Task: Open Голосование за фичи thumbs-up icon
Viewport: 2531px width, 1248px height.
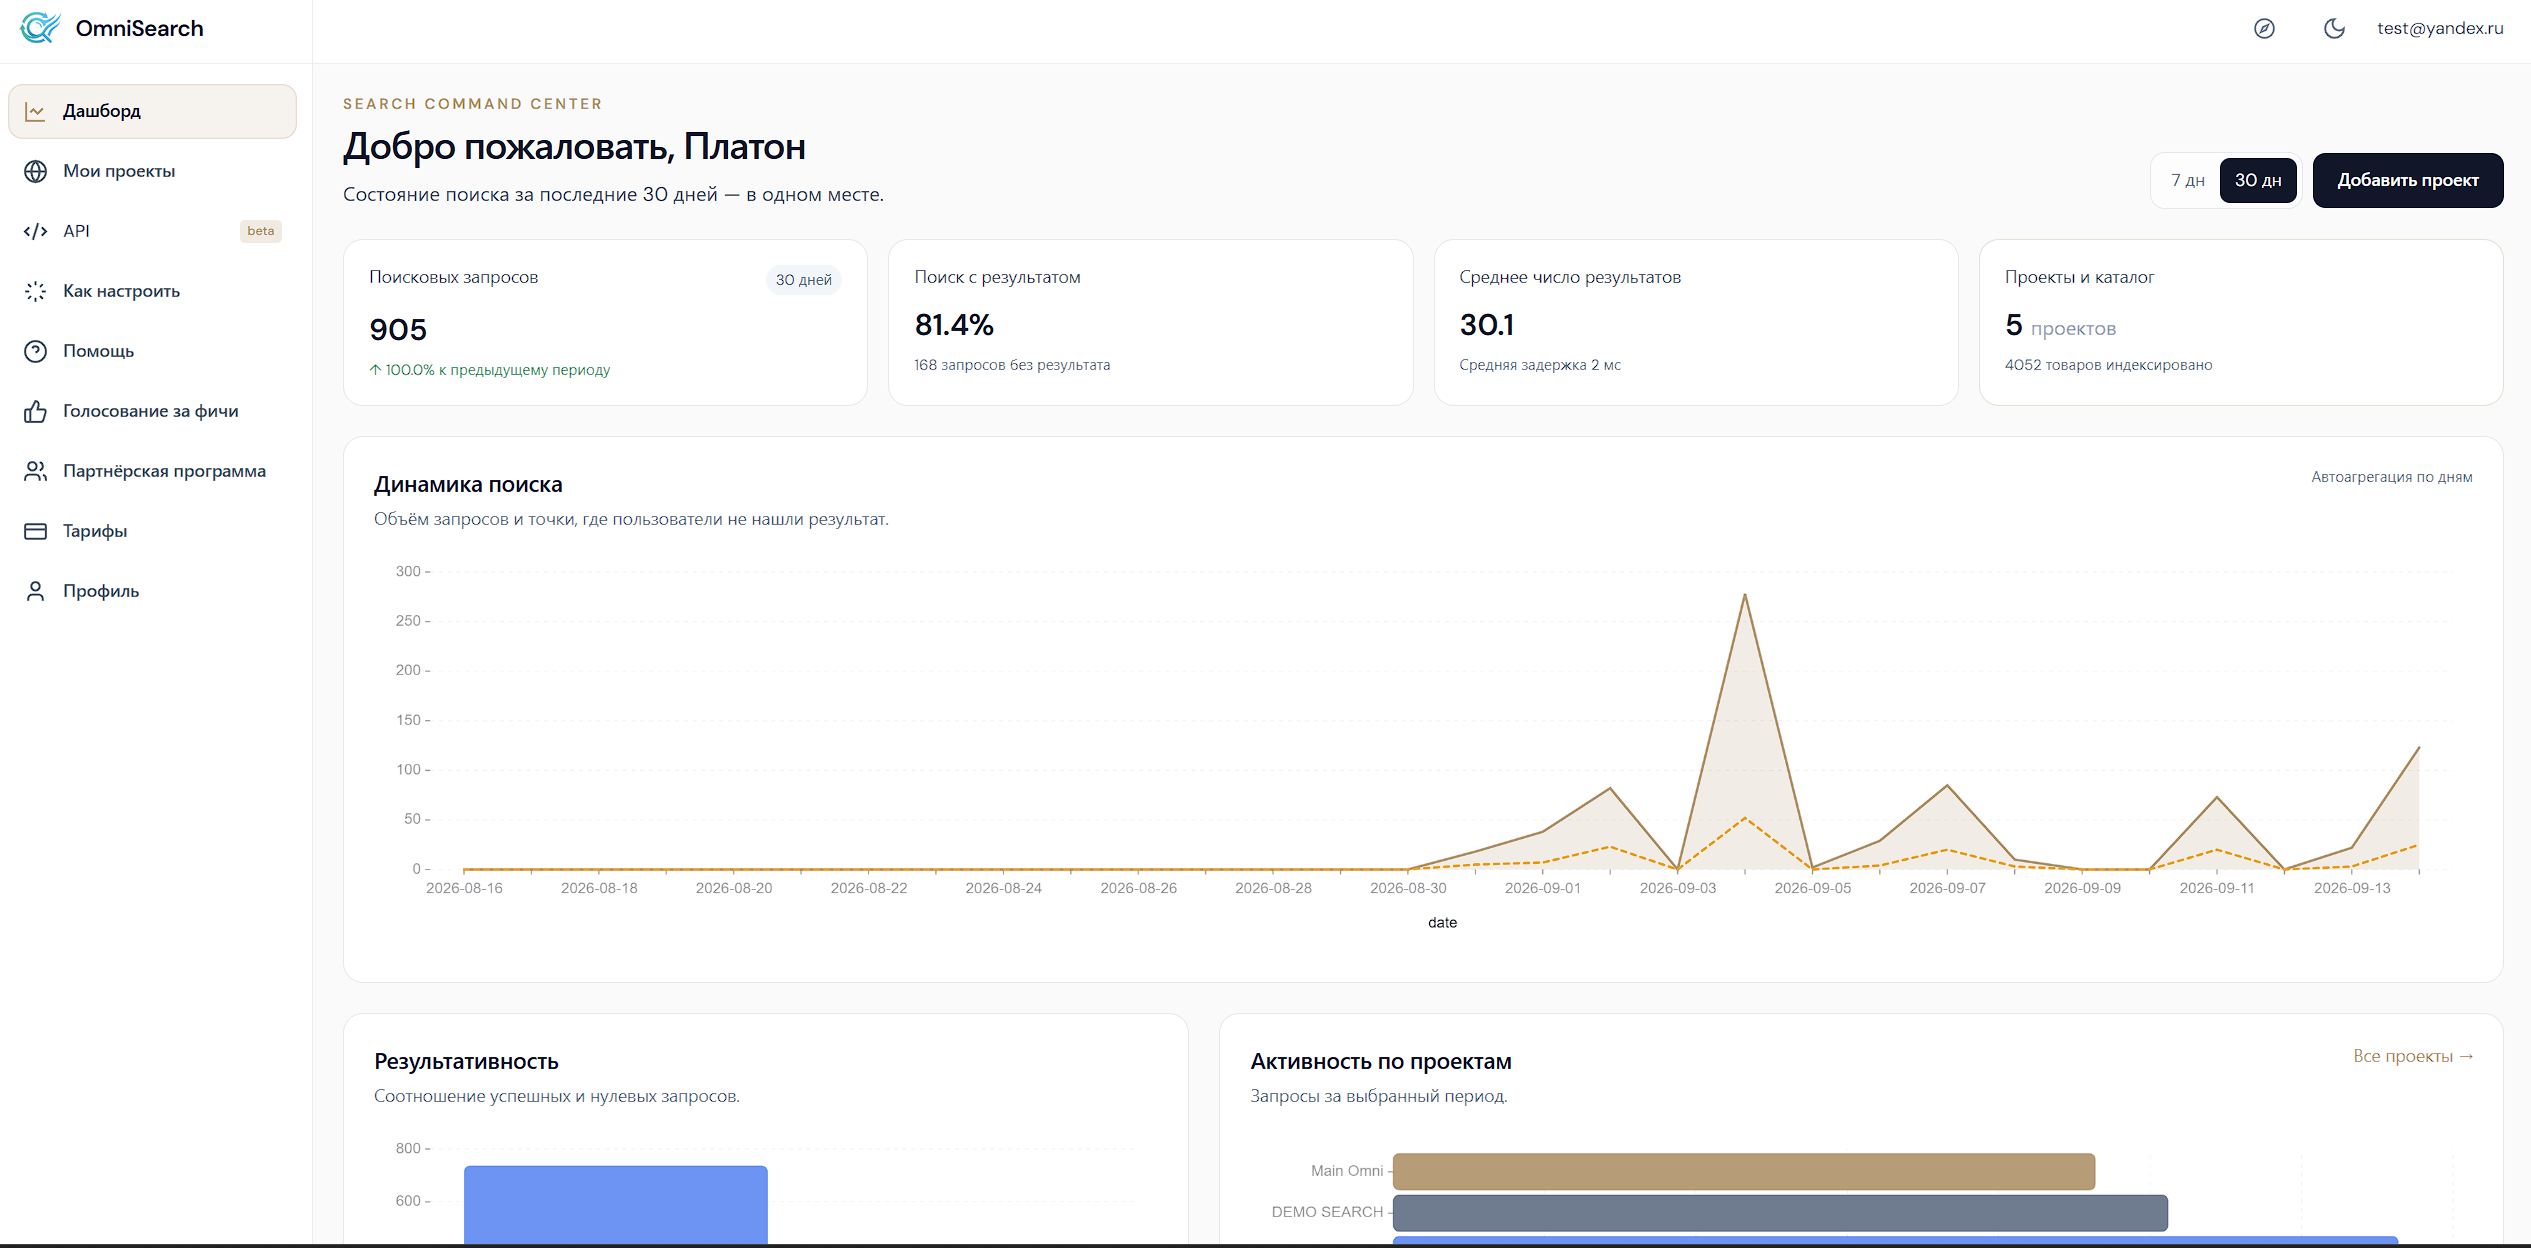Action: (35, 411)
